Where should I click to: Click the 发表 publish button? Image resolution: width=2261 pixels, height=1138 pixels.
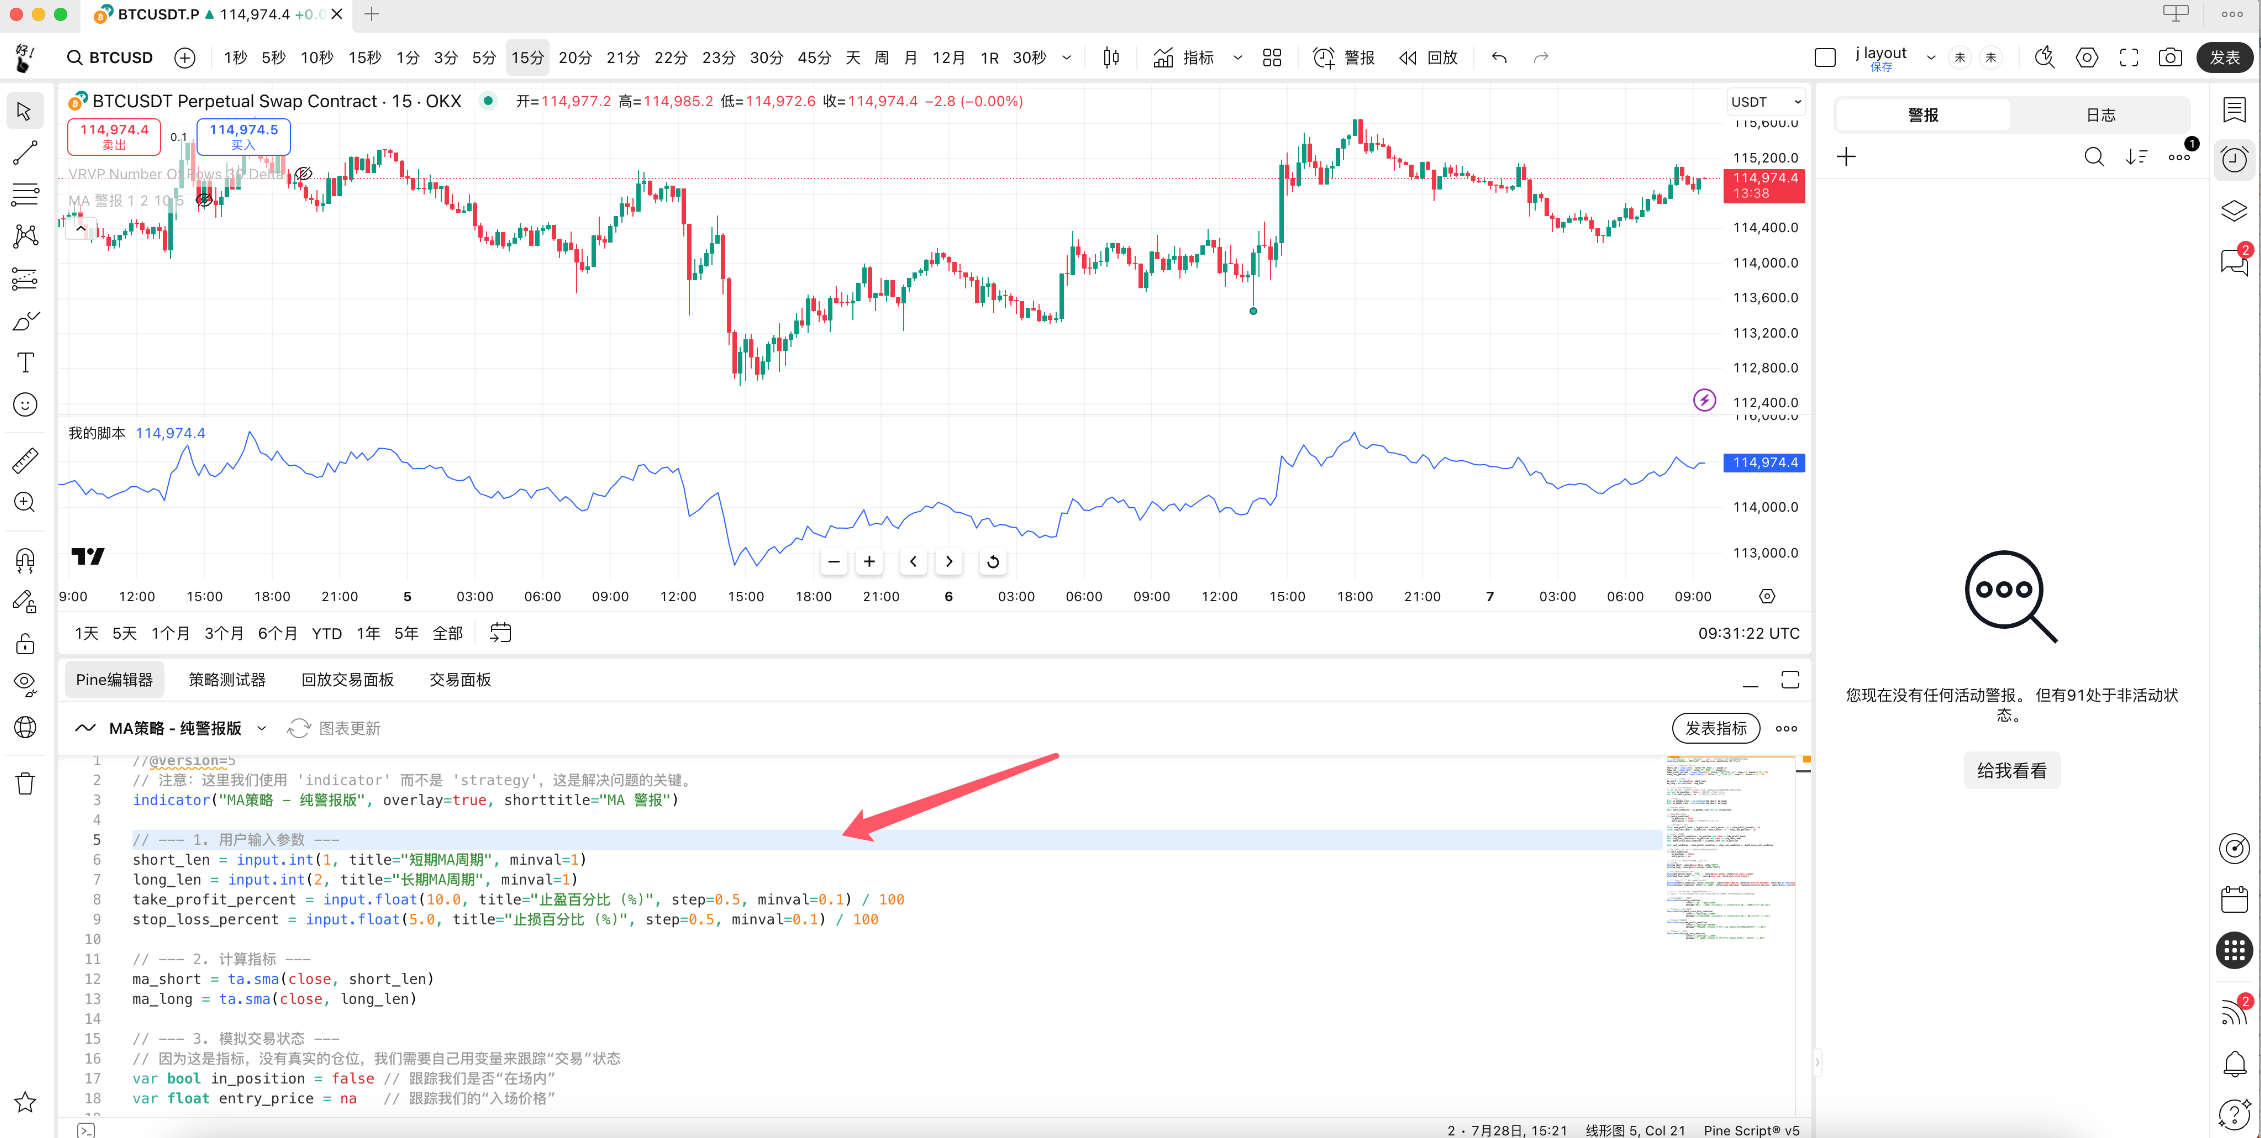2225,58
